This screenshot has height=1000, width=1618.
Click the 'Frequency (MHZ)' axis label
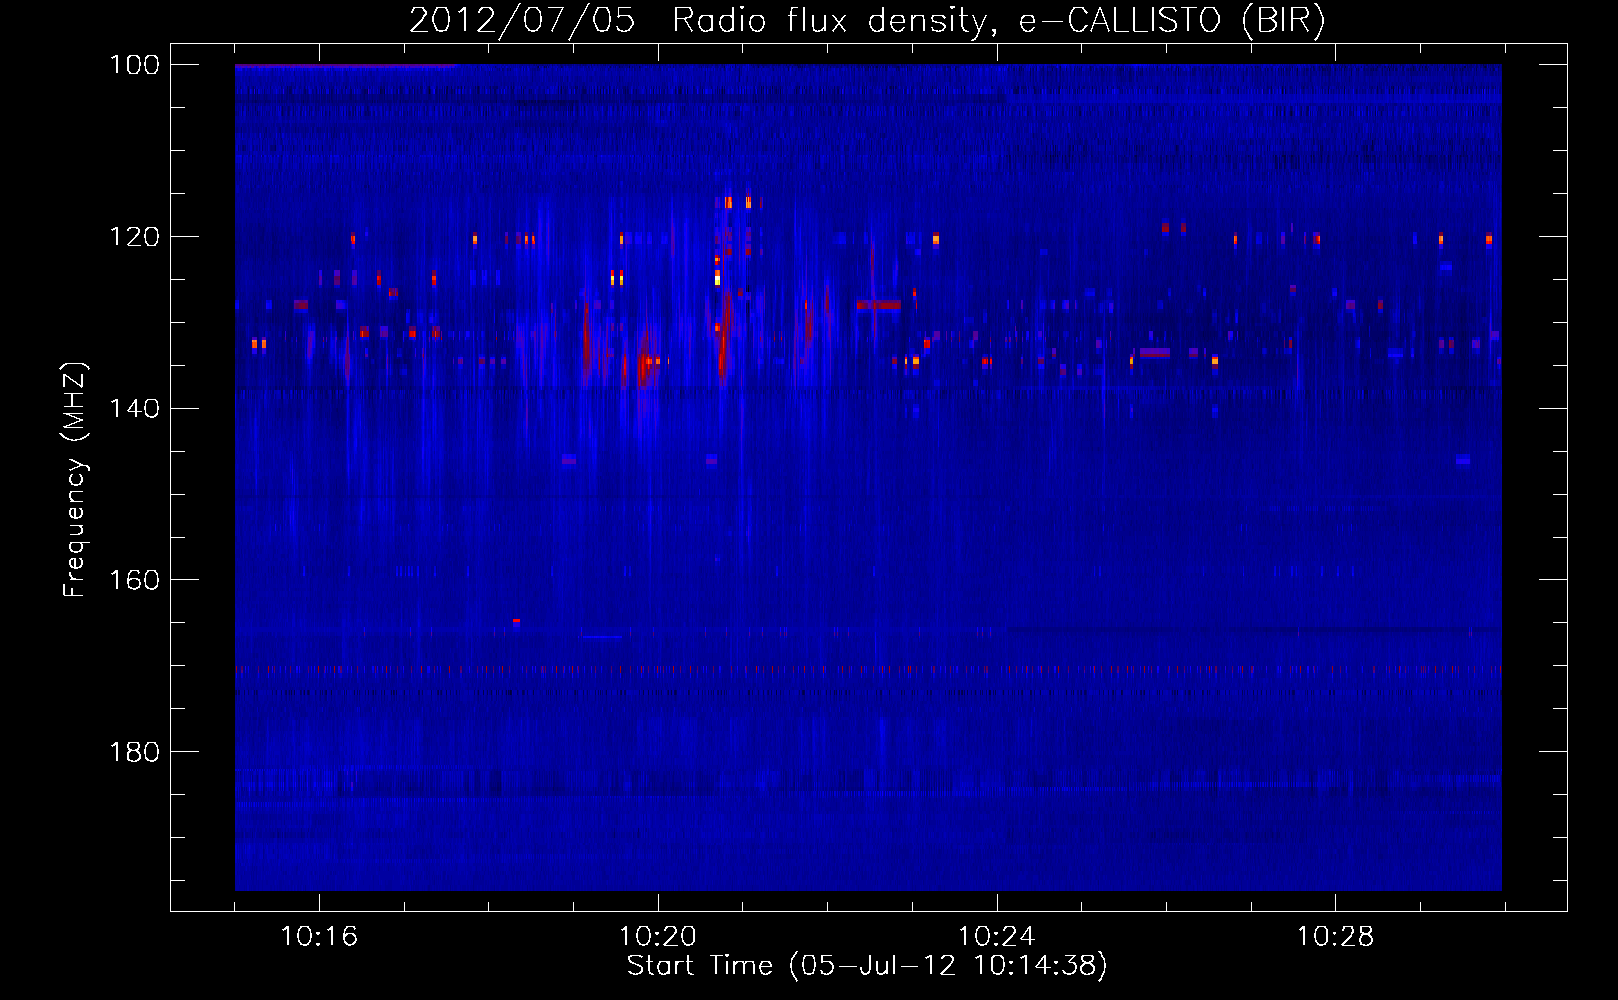coord(75,479)
